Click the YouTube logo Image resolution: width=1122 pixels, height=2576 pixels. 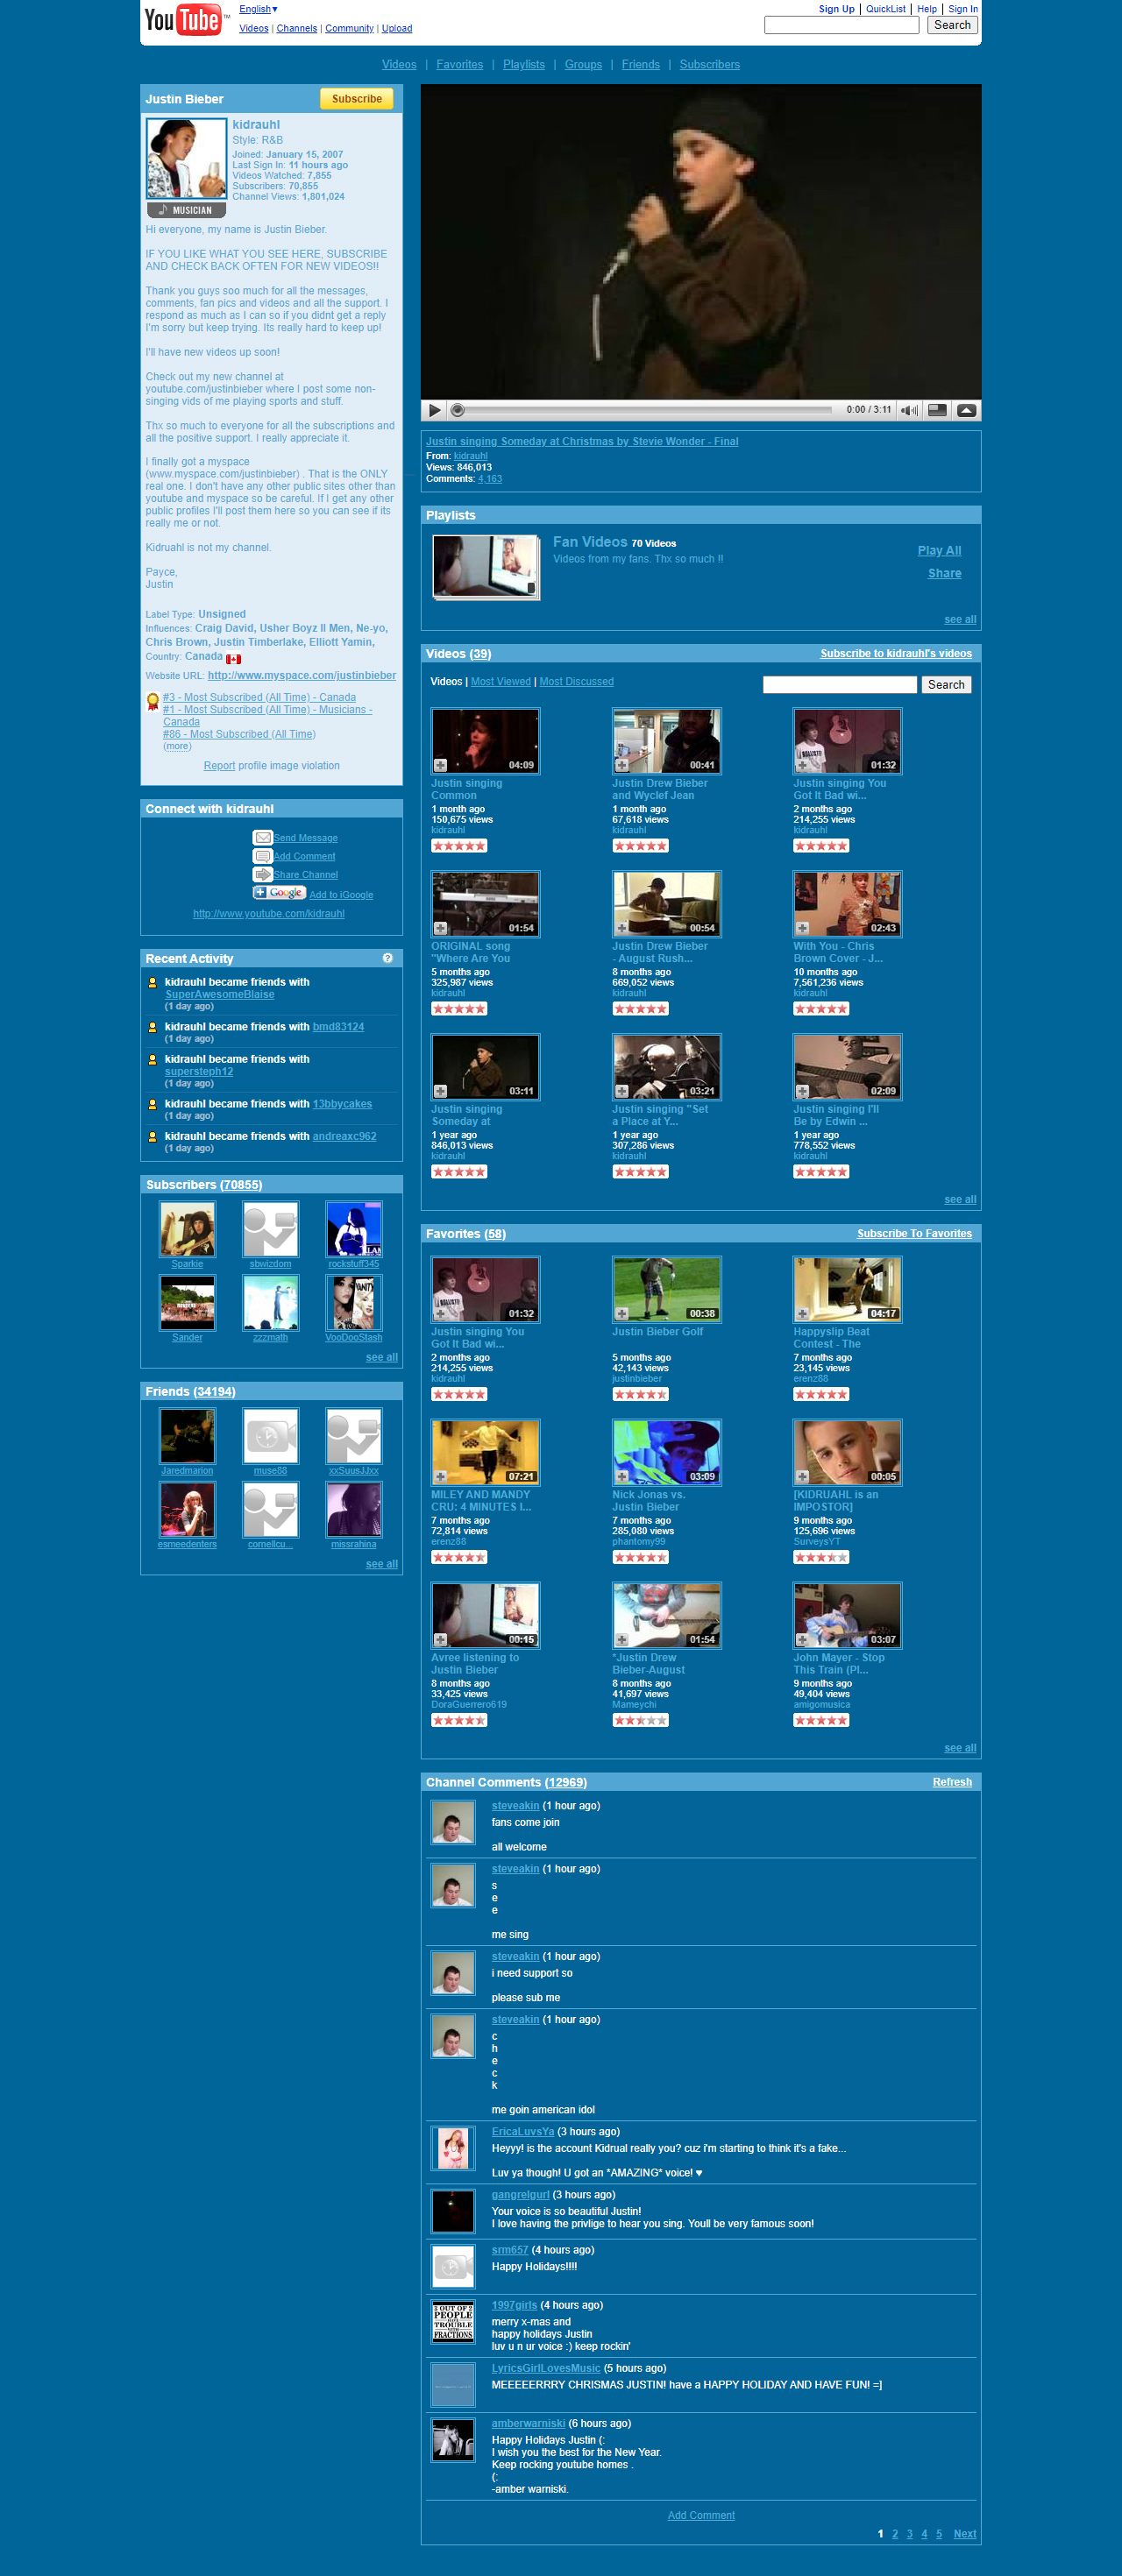click(x=185, y=19)
